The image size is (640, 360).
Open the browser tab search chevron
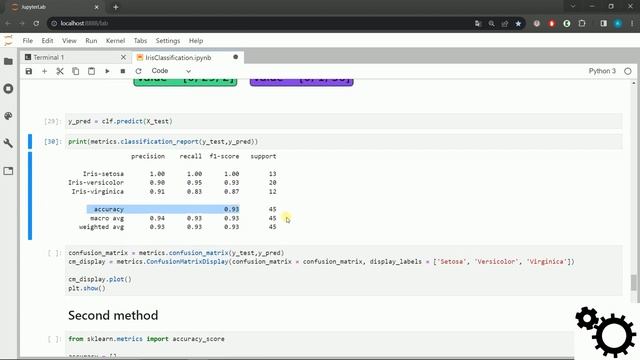pyautogui.click(x=573, y=6)
